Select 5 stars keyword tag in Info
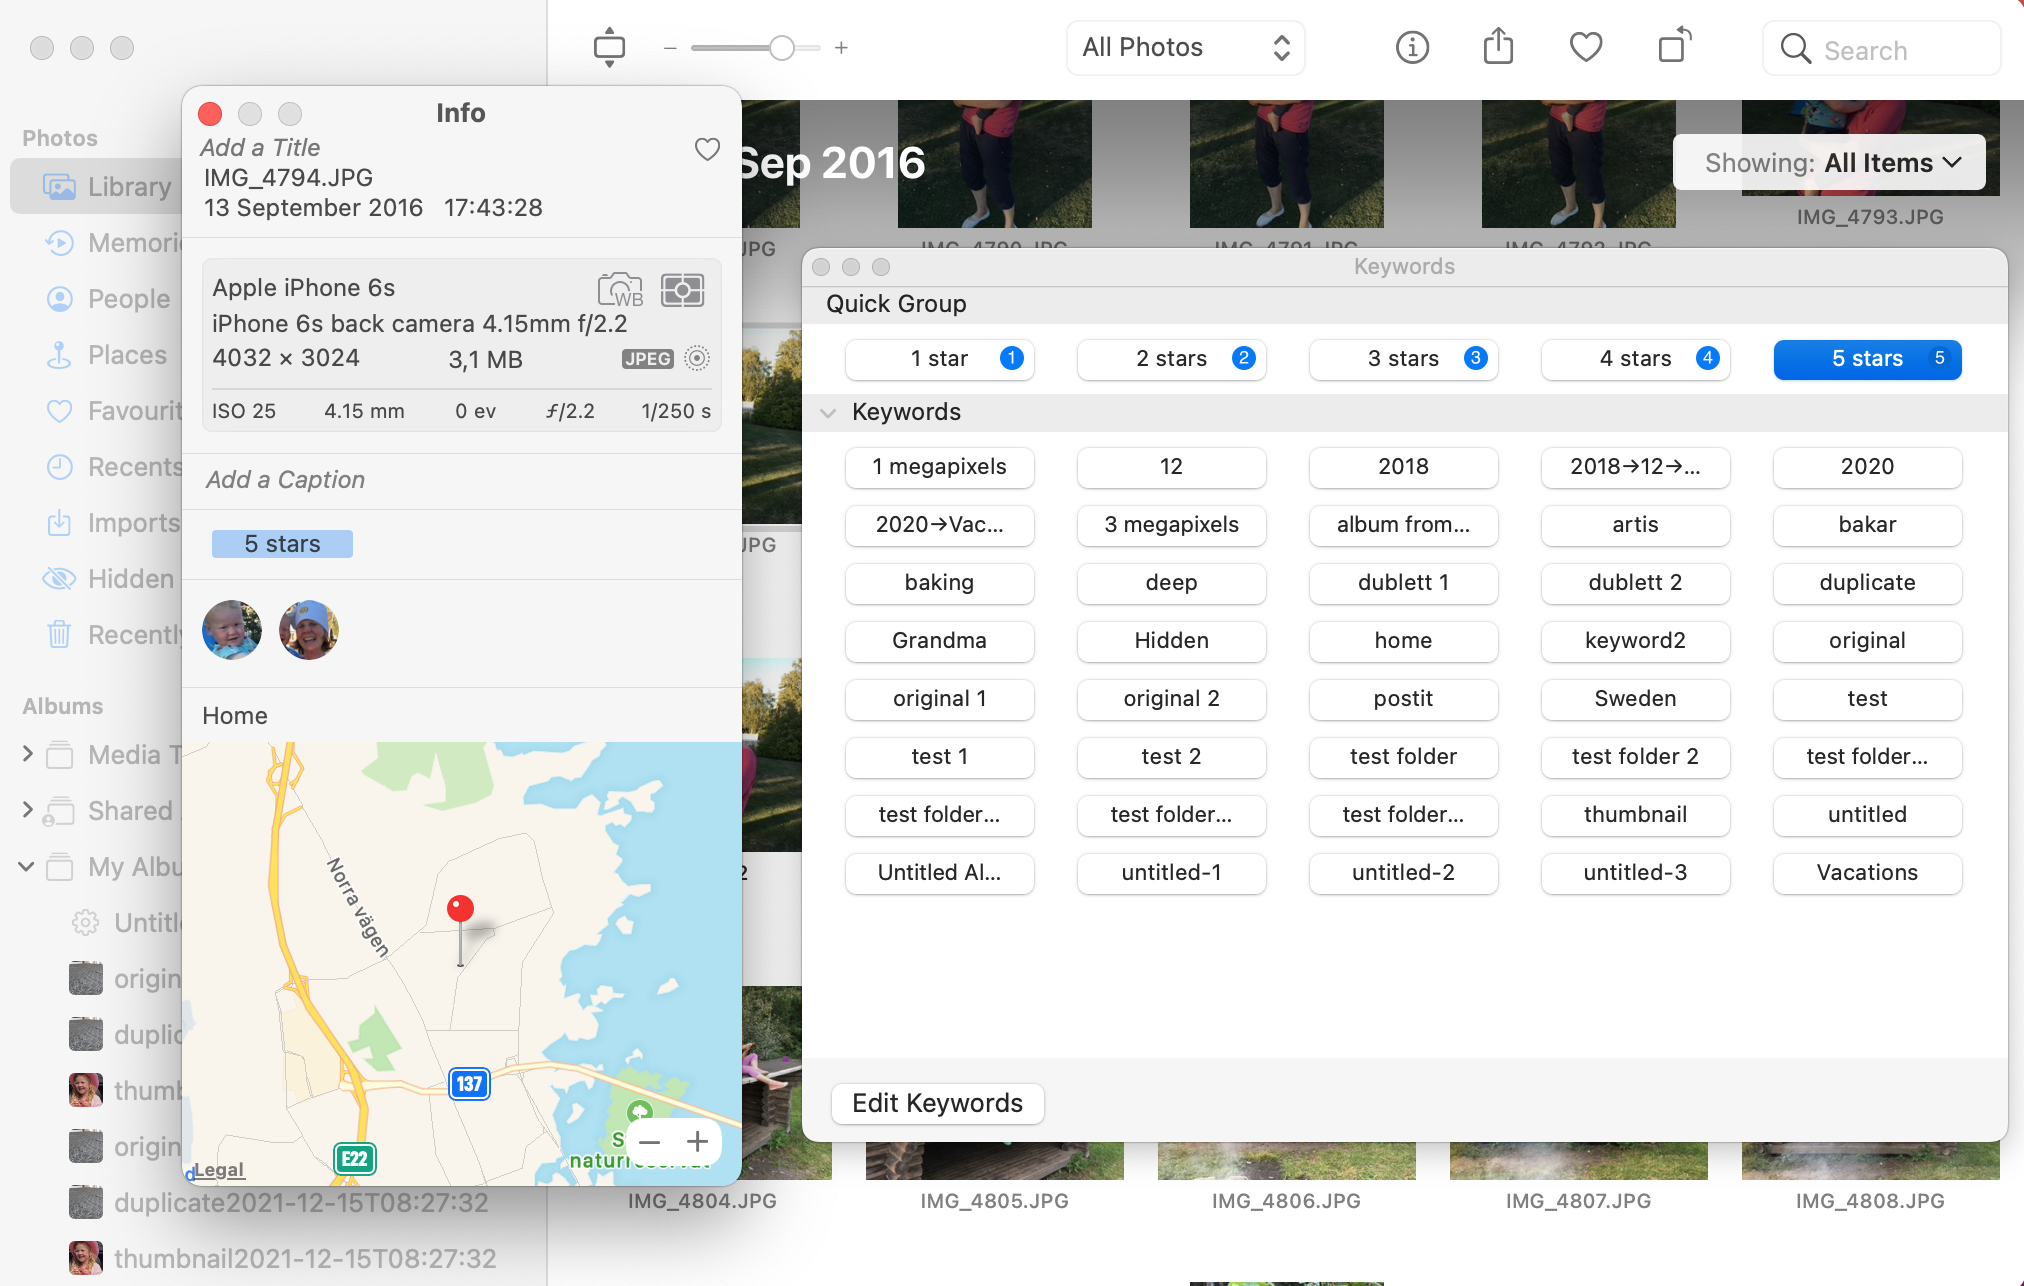The width and height of the screenshot is (2024, 1286). (282, 544)
